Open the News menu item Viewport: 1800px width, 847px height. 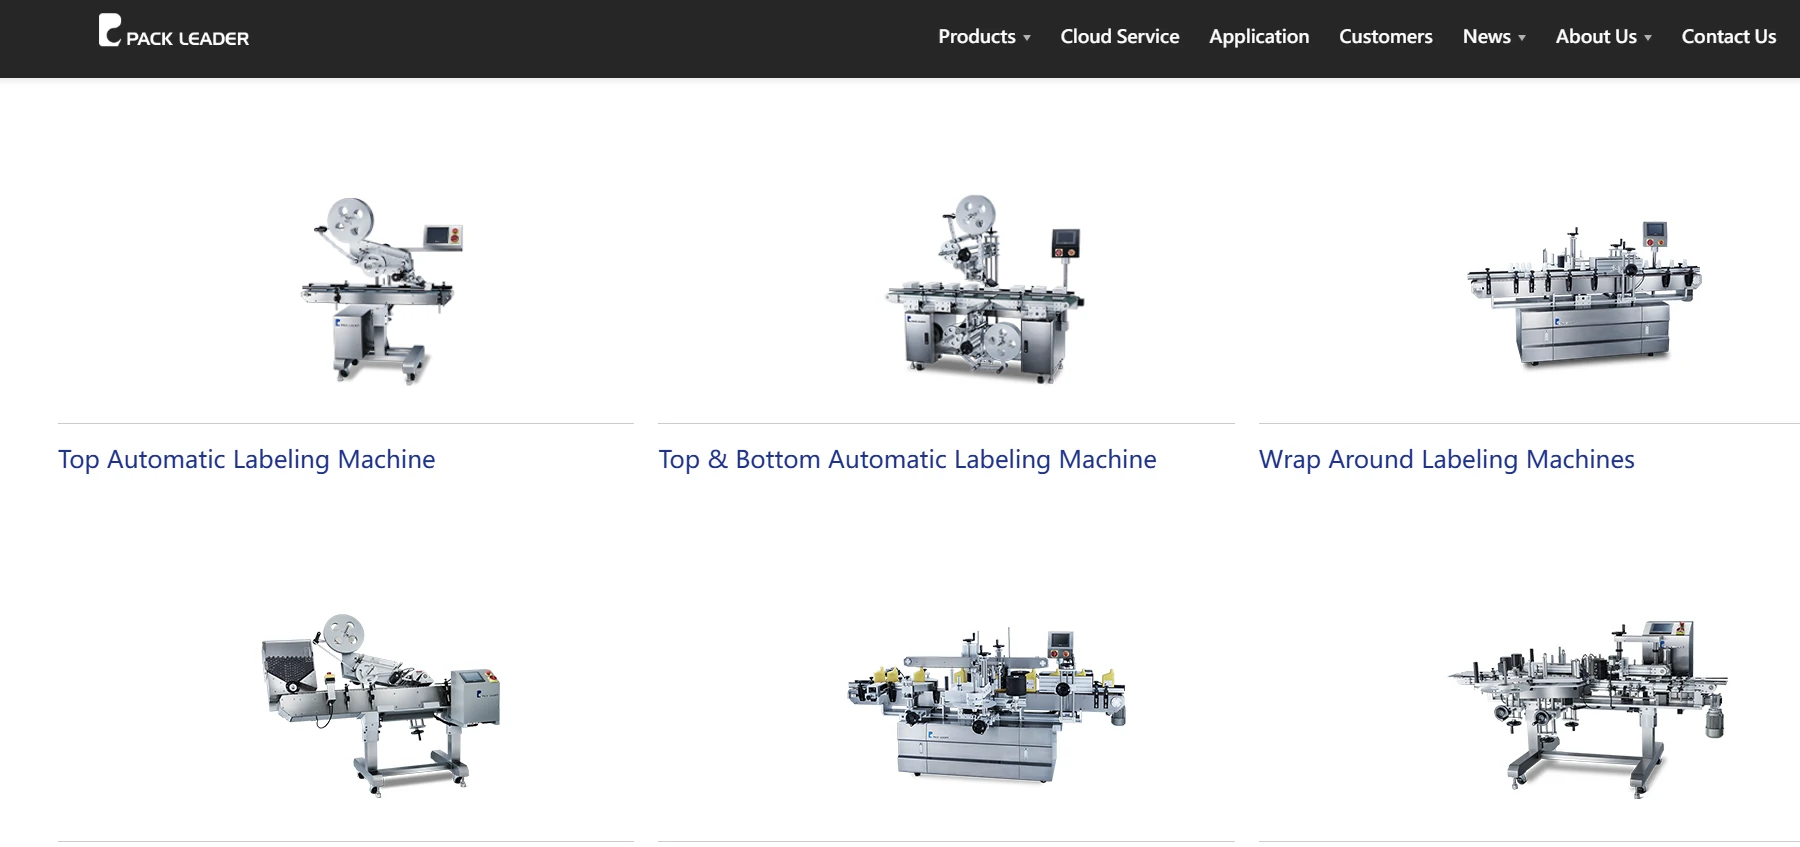[1486, 37]
